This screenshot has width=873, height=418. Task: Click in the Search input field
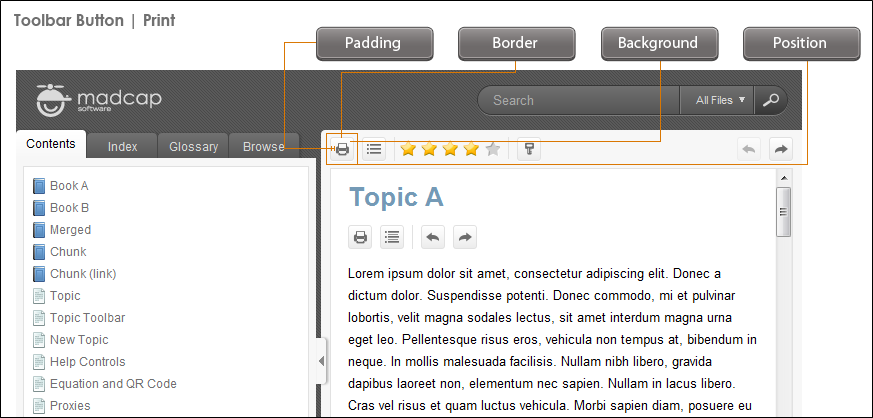[579, 100]
